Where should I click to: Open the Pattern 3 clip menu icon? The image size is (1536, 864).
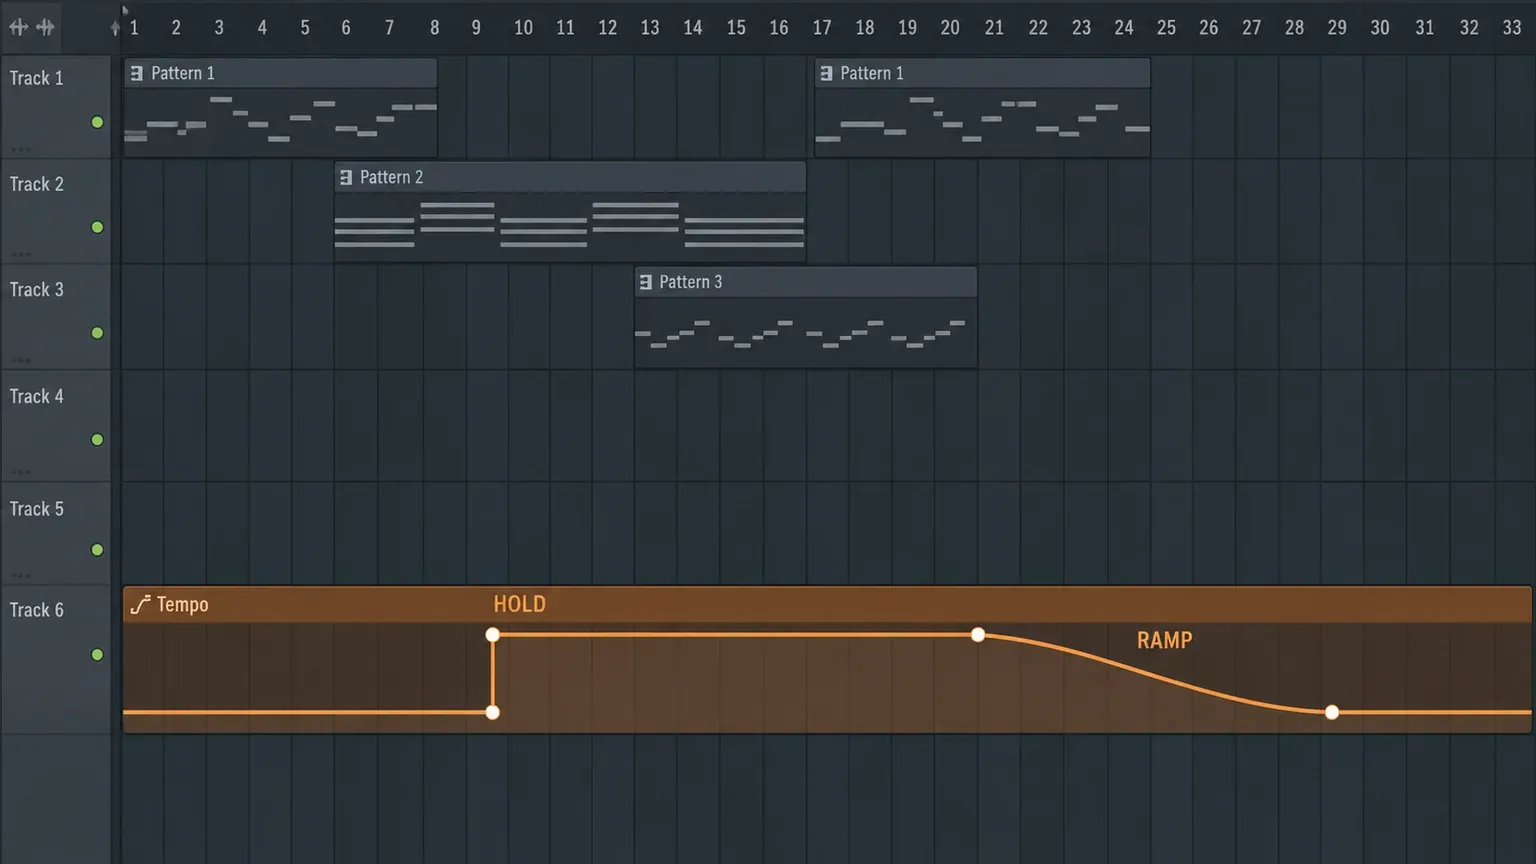pyautogui.click(x=646, y=282)
